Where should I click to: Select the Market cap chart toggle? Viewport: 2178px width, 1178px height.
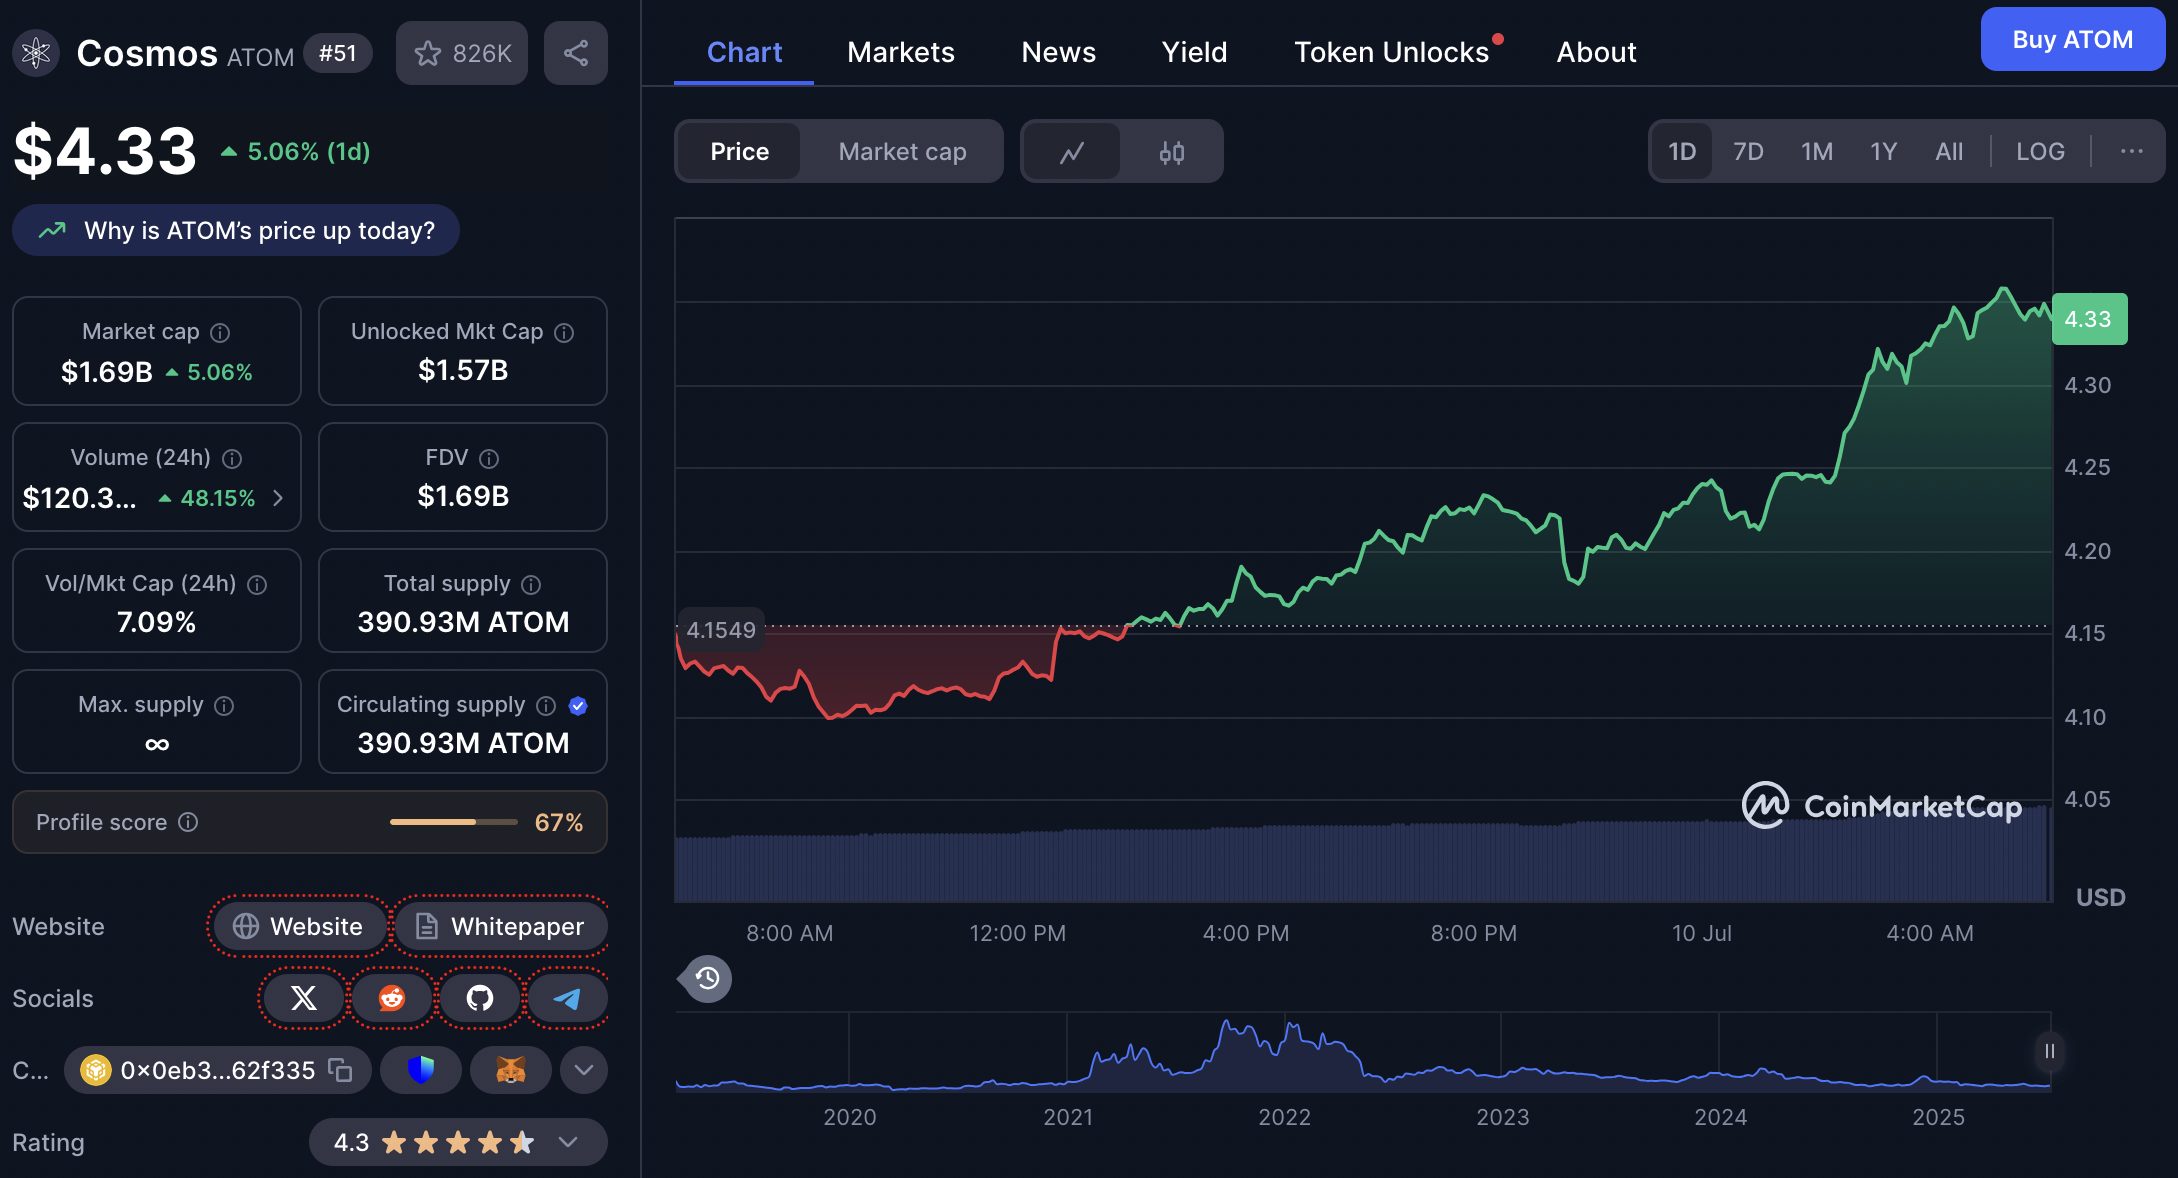pos(902,152)
